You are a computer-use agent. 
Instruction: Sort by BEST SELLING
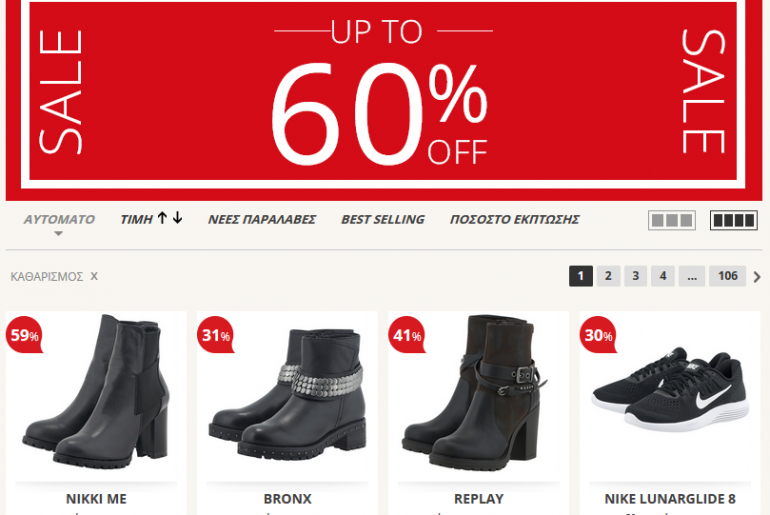pyautogui.click(x=383, y=219)
